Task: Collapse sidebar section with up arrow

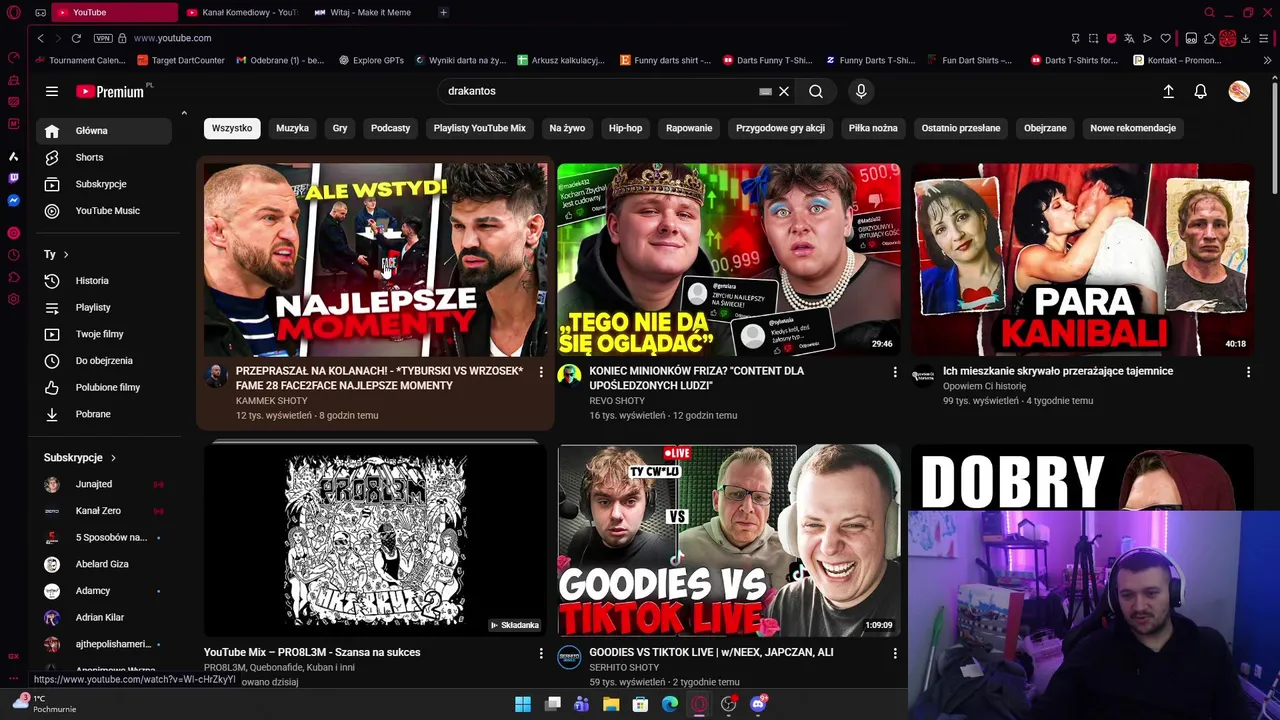Action: [184, 112]
